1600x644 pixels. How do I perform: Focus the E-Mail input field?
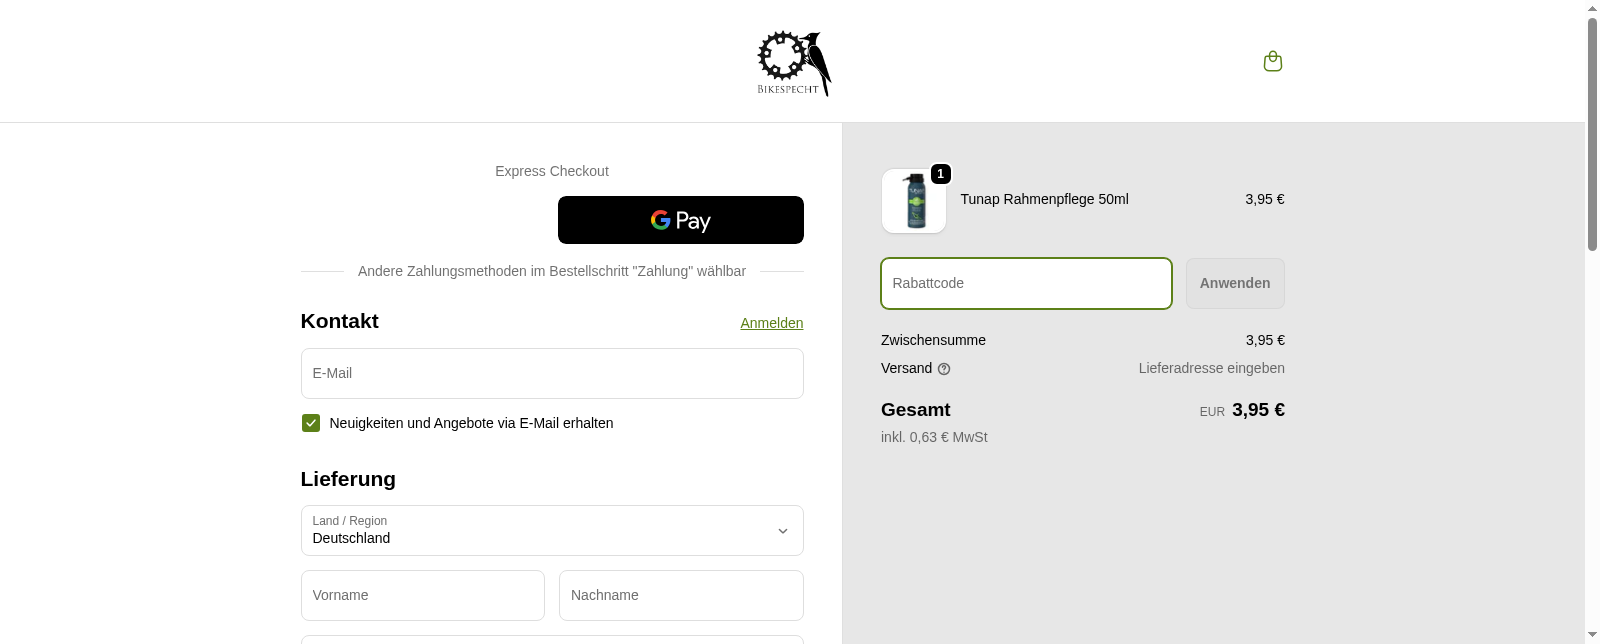(552, 373)
